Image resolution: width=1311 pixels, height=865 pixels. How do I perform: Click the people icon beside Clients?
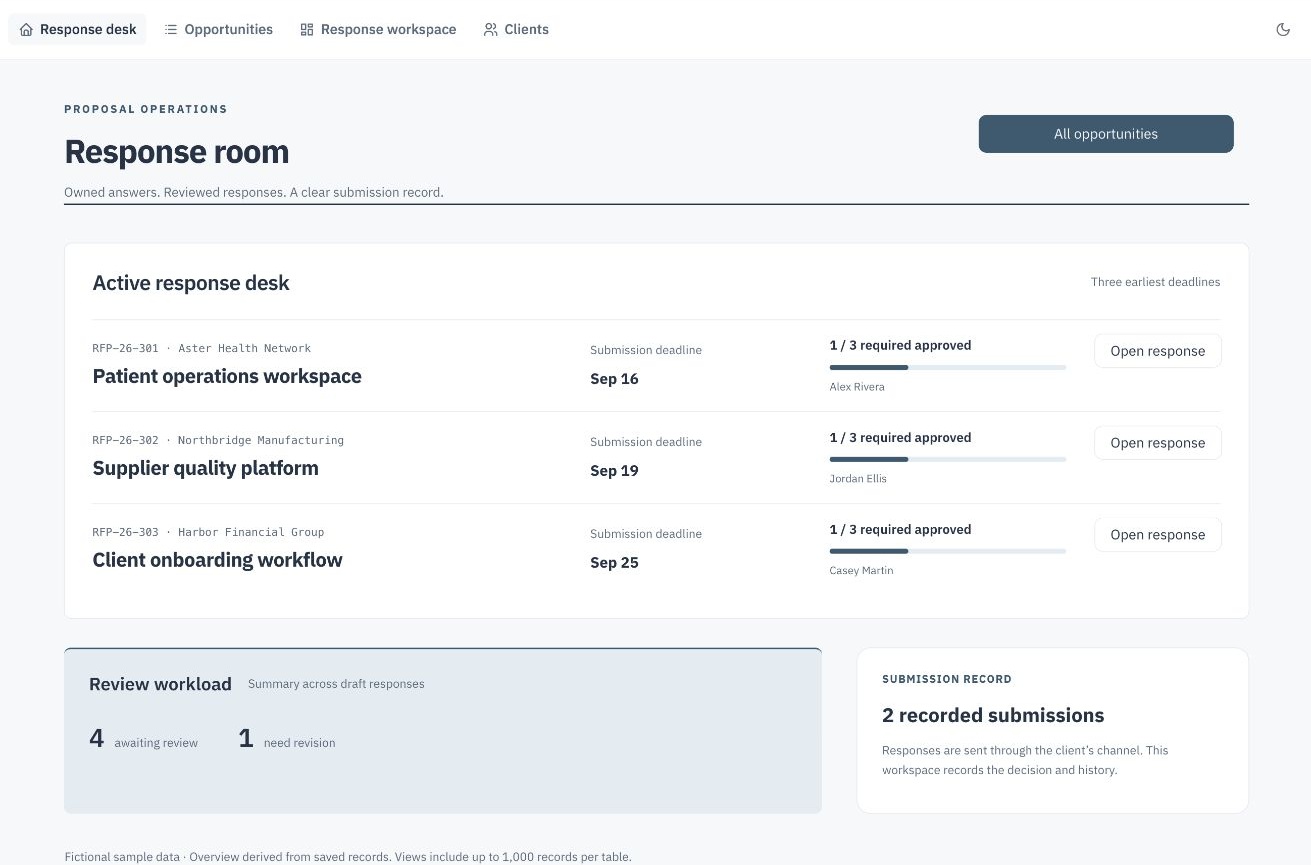[491, 30]
